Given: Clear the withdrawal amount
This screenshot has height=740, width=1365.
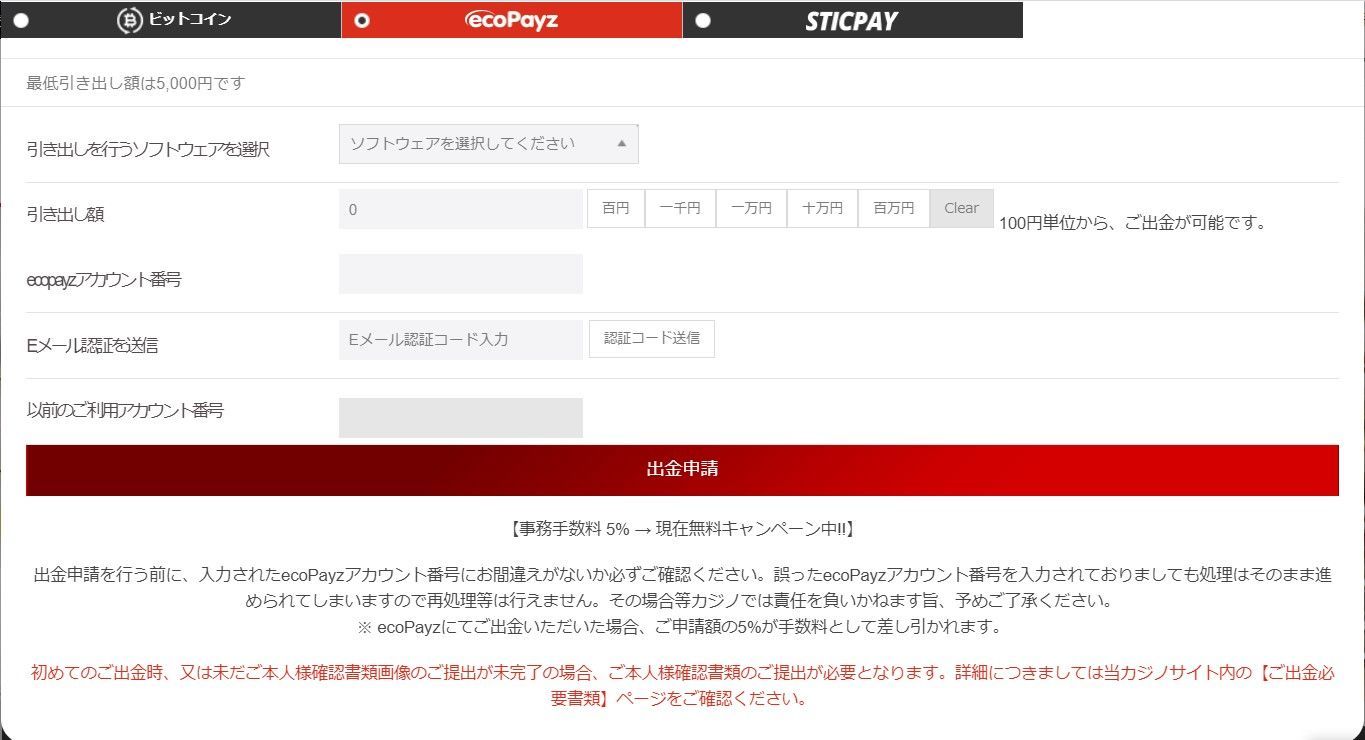Looking at the screenshot, I should pyautogui.click(x=962, y=209).
